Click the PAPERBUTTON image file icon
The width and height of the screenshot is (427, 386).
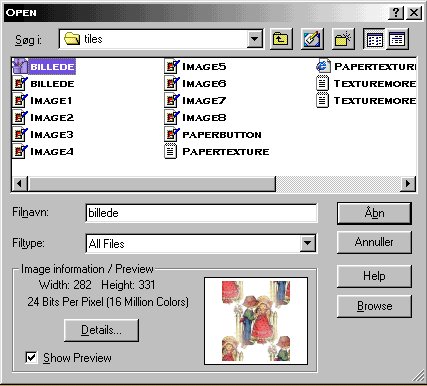(172, 134)
